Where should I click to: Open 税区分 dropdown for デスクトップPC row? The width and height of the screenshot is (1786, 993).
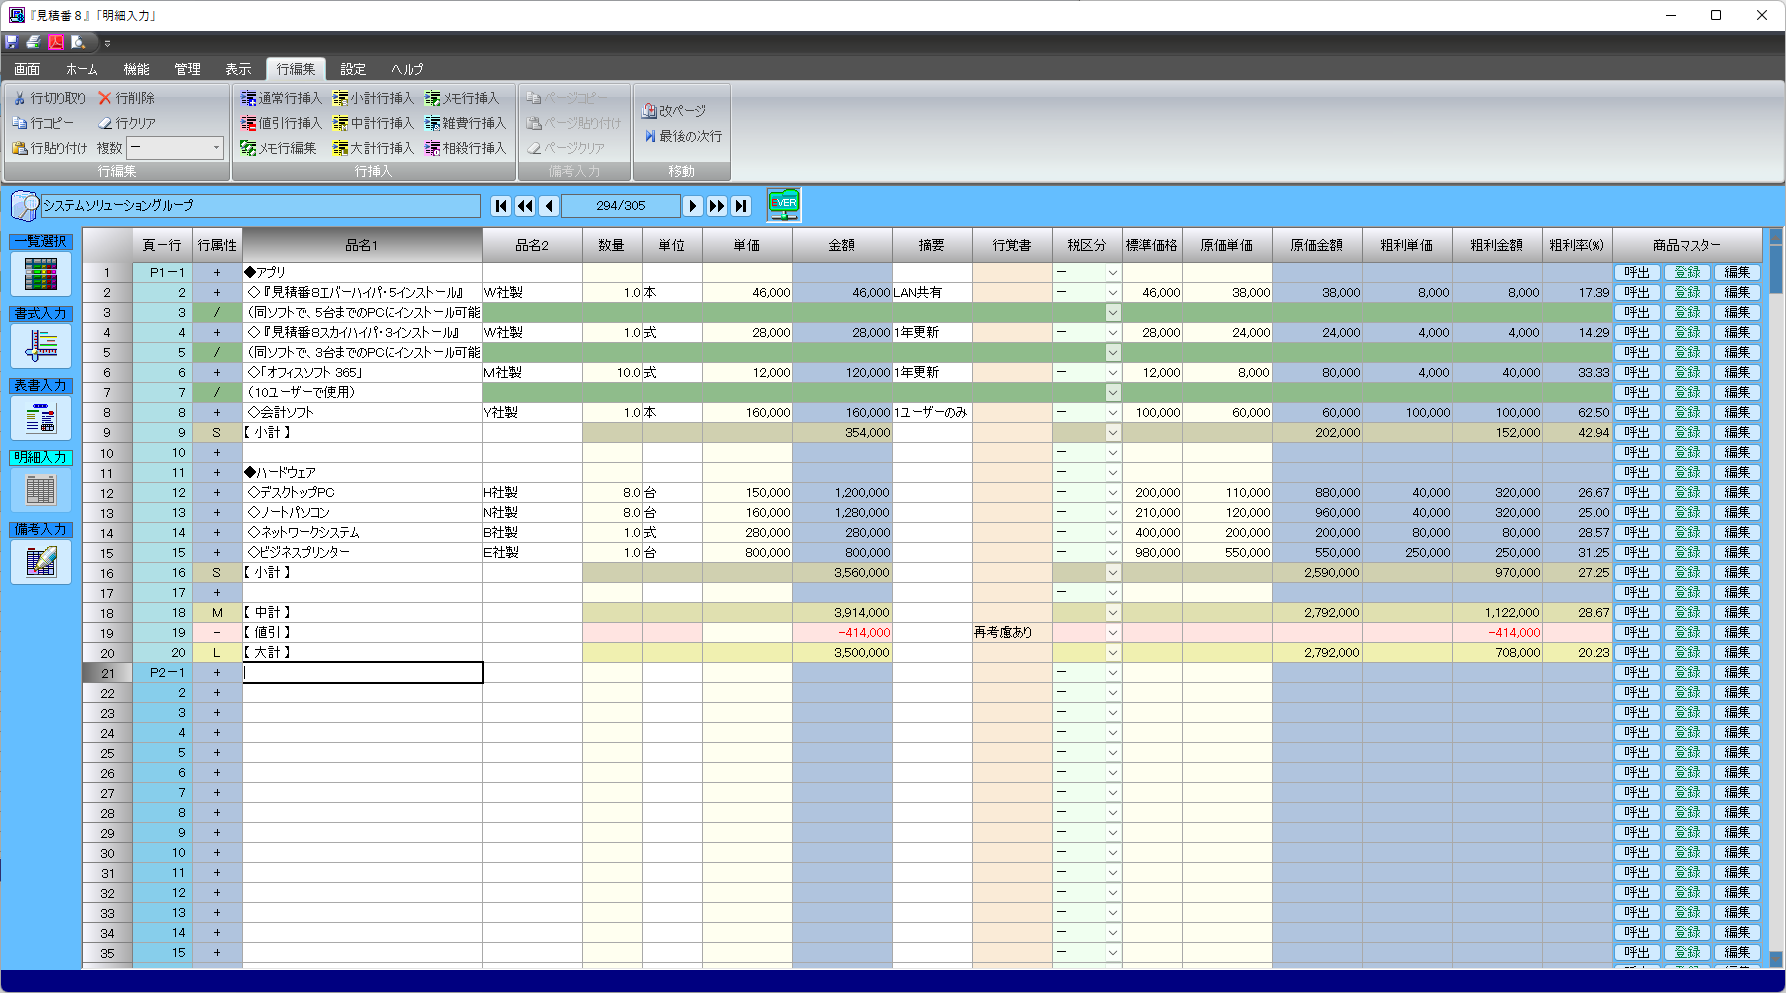coord(1112,493)
